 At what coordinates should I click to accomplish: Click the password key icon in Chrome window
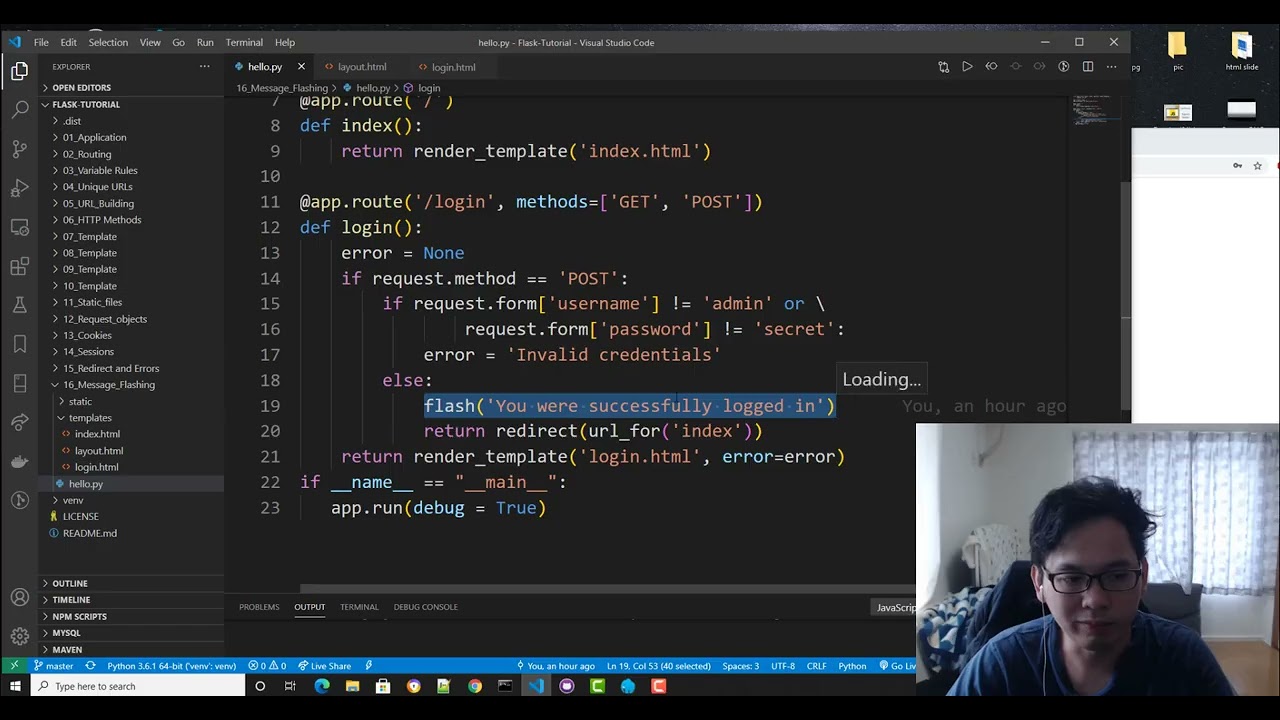(1238, 166)
